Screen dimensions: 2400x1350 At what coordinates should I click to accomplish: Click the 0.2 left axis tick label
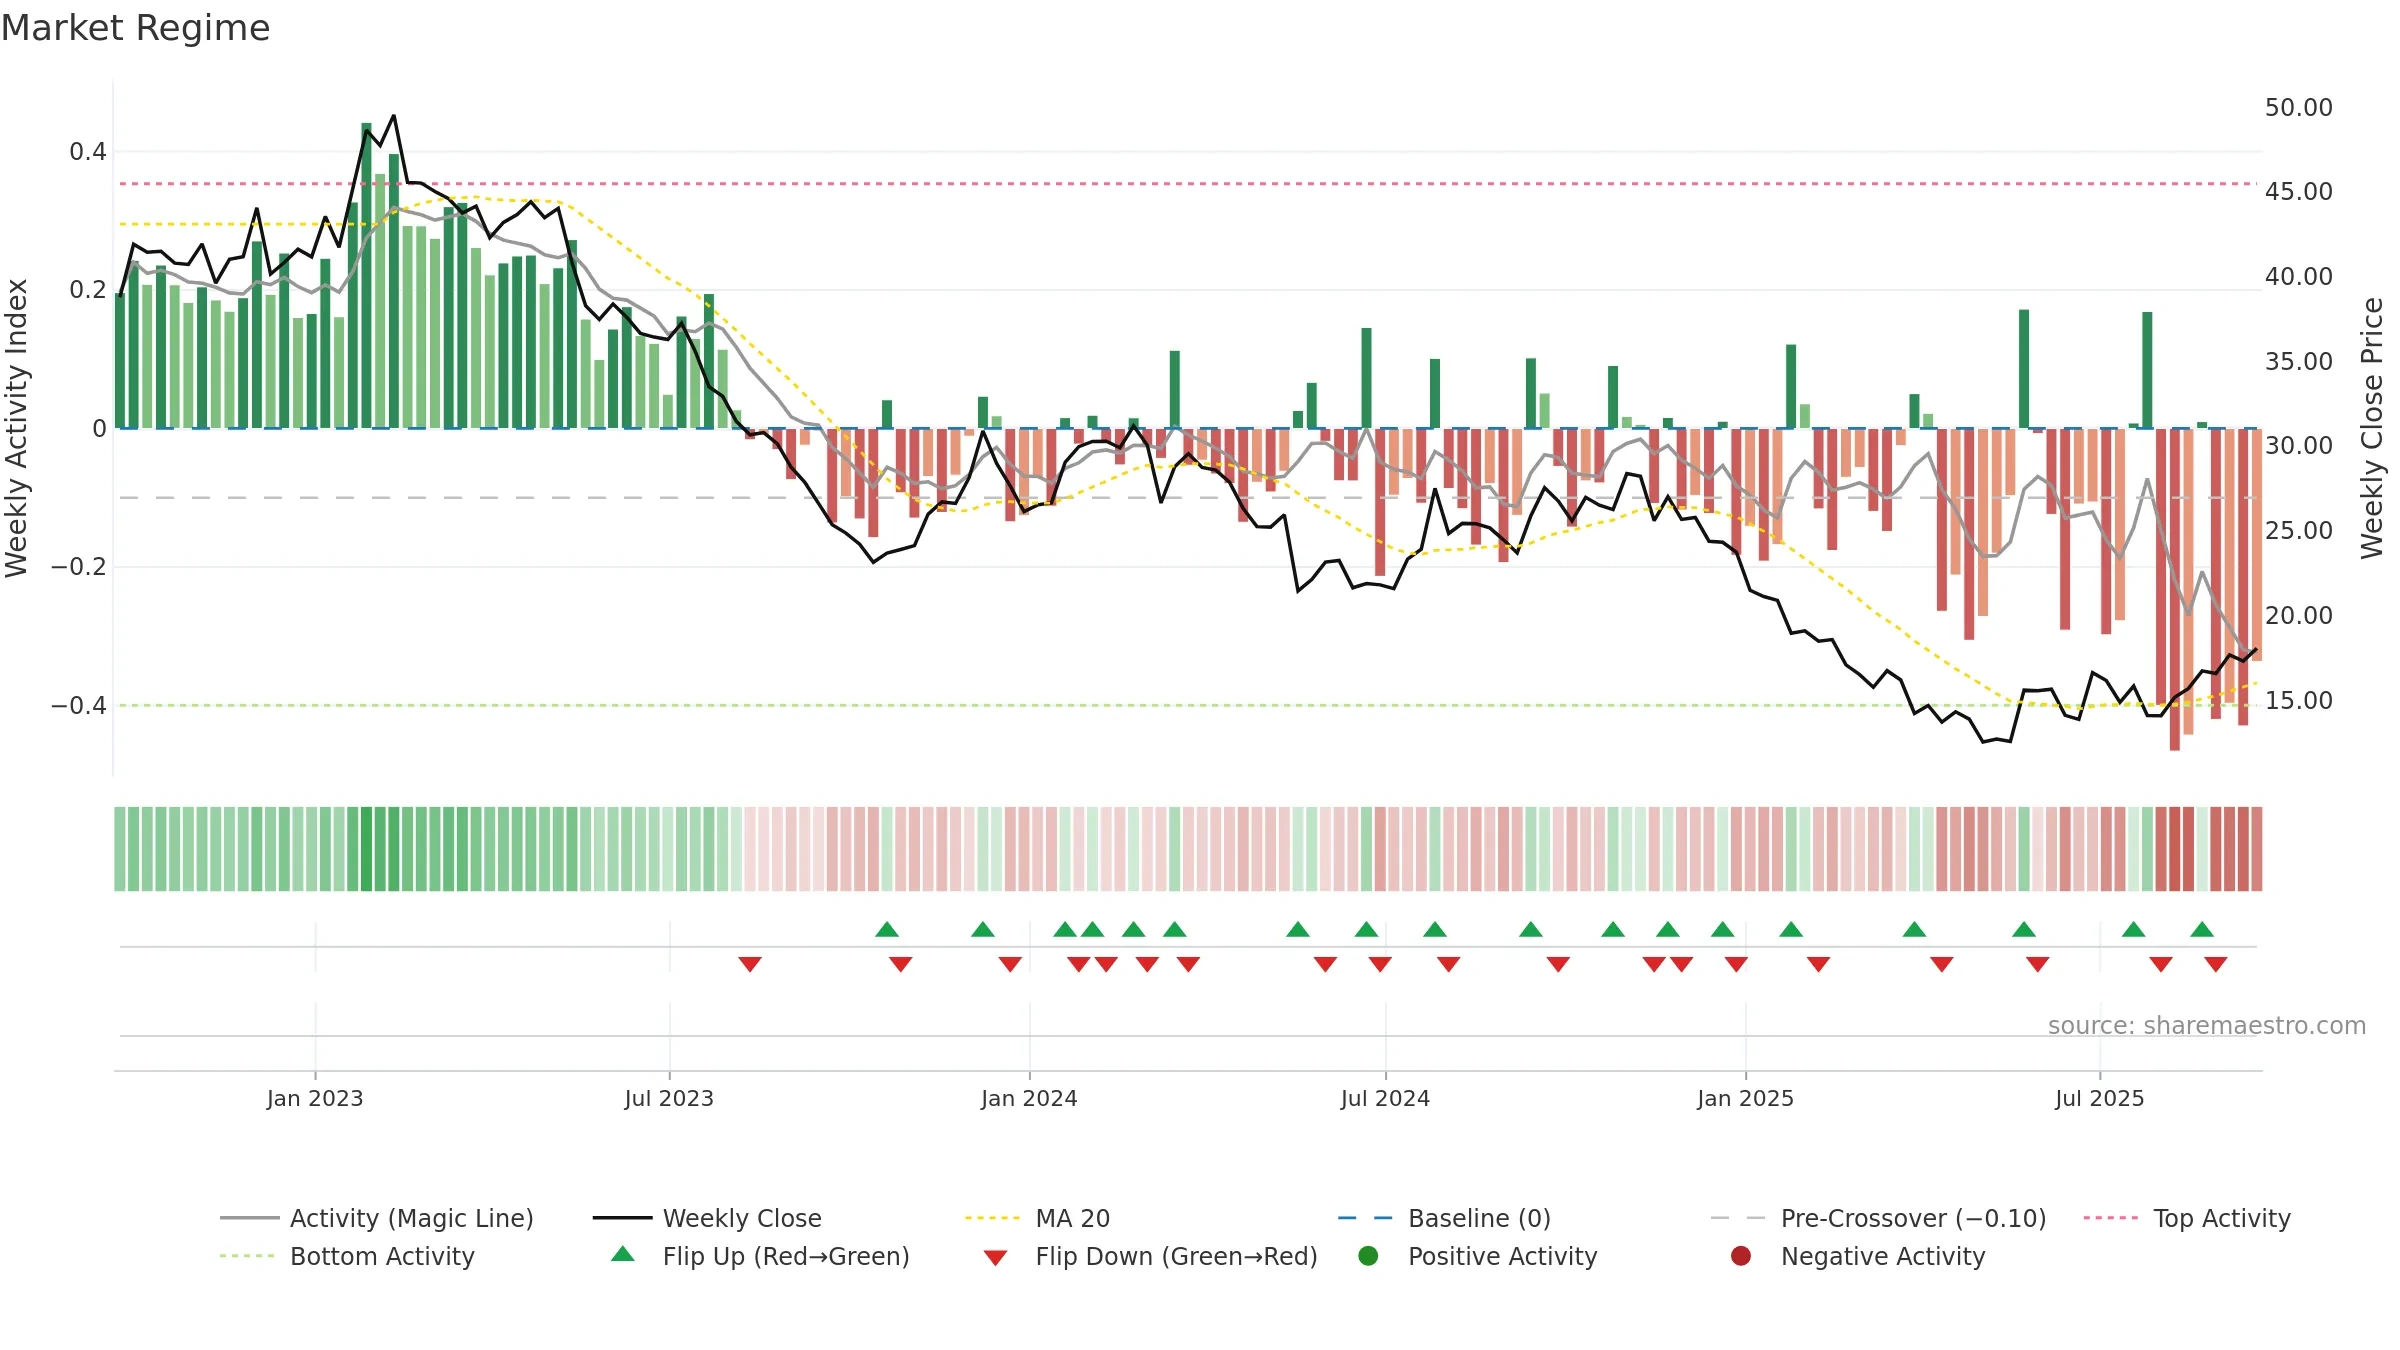pyautogui.click(x=88, y=290)
